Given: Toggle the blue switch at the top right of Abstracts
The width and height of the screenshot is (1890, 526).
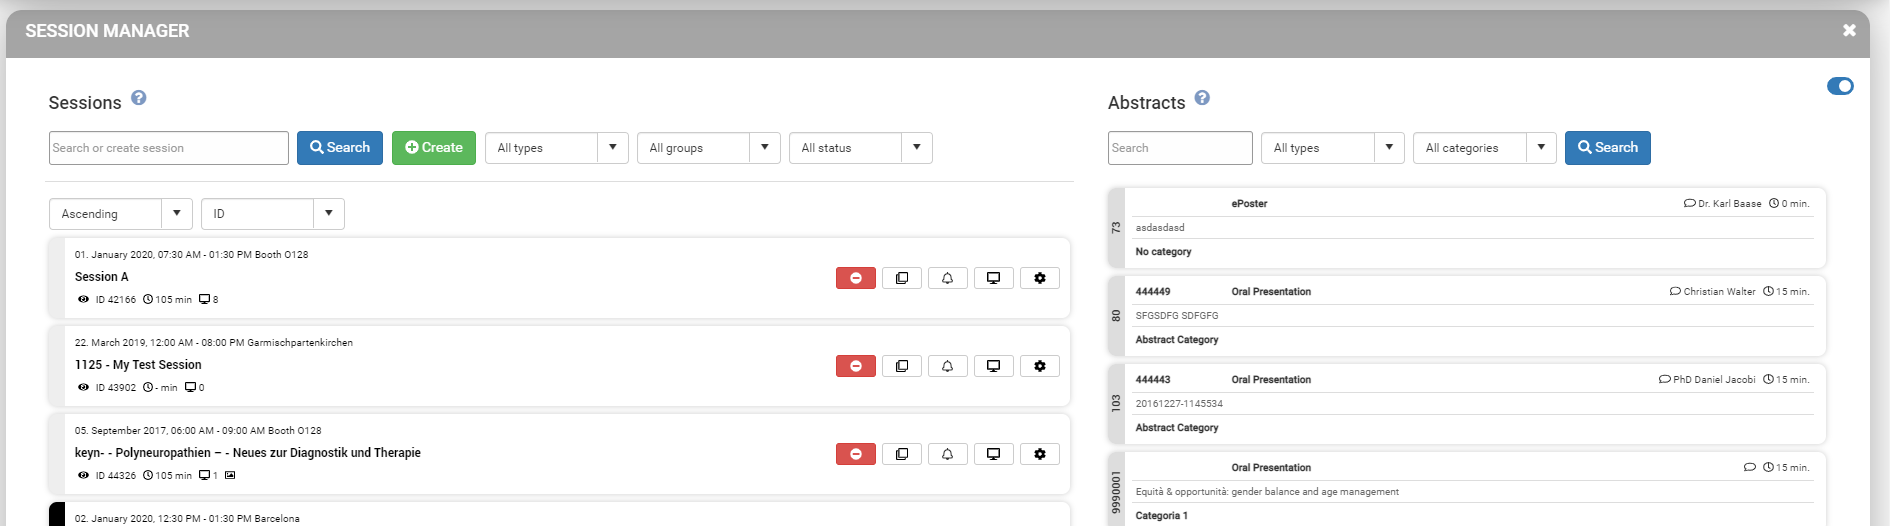Looking at the screenshot, I should coord(1840,86).
